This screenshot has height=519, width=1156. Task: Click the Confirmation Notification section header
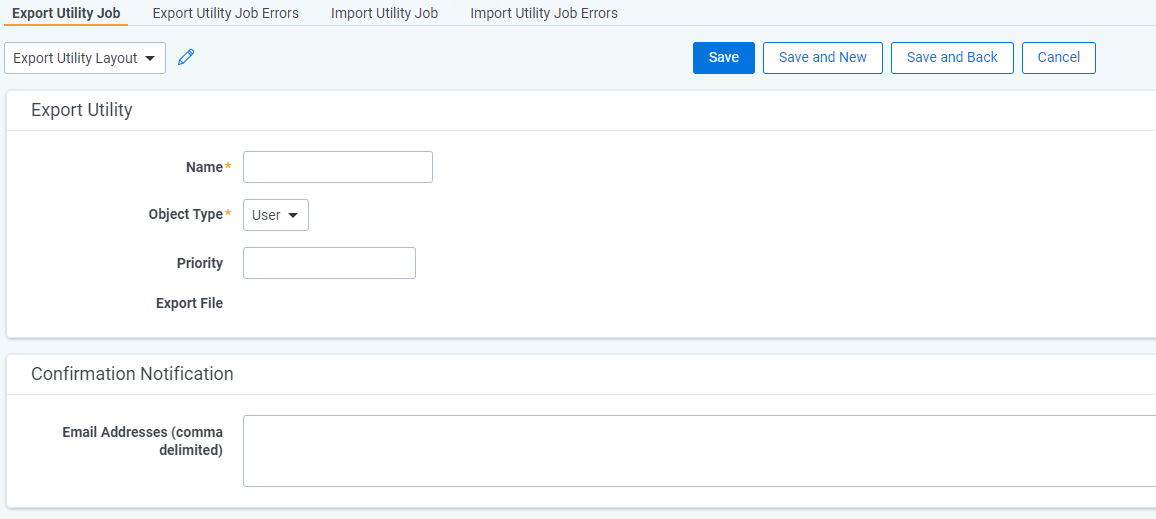pyautogui.click(x=132, y=374)
